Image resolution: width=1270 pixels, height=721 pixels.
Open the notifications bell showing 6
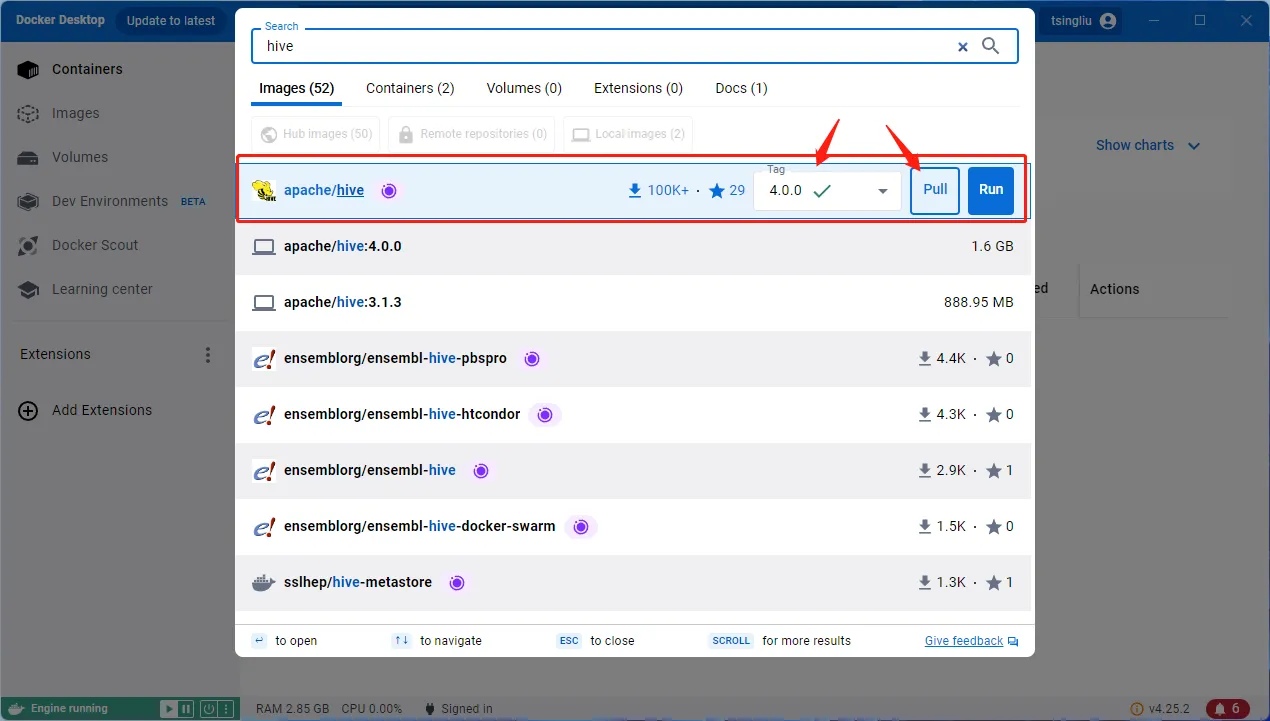coord(1229,709)
